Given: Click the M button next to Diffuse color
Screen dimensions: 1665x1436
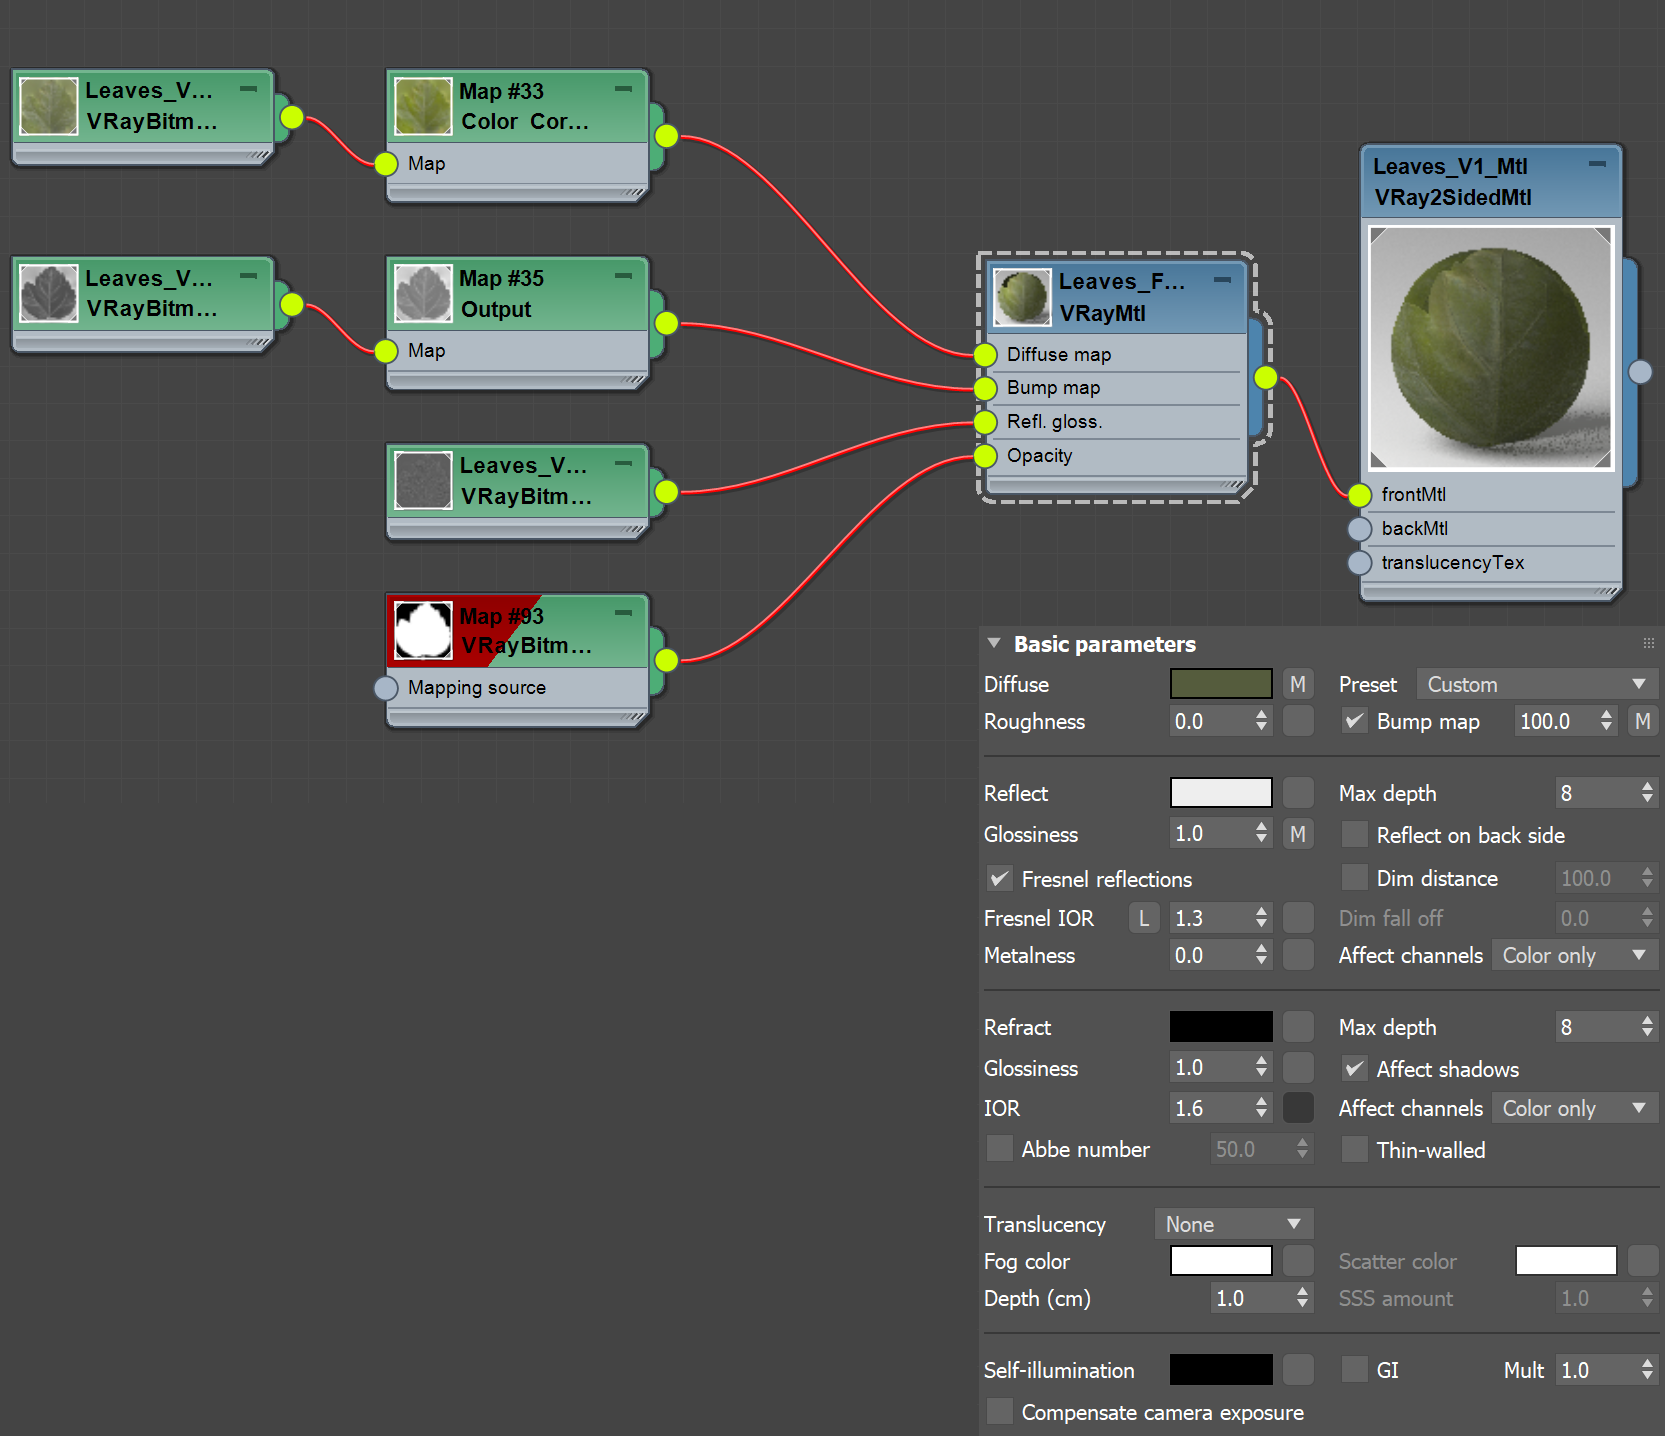Looking at the screenshot, I should (x=1297, y=684).
